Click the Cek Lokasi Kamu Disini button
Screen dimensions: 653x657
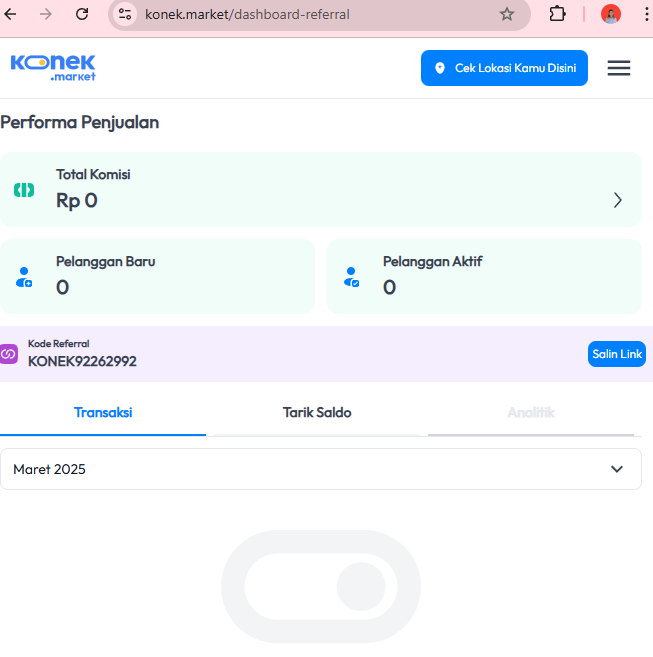(504, 68)
